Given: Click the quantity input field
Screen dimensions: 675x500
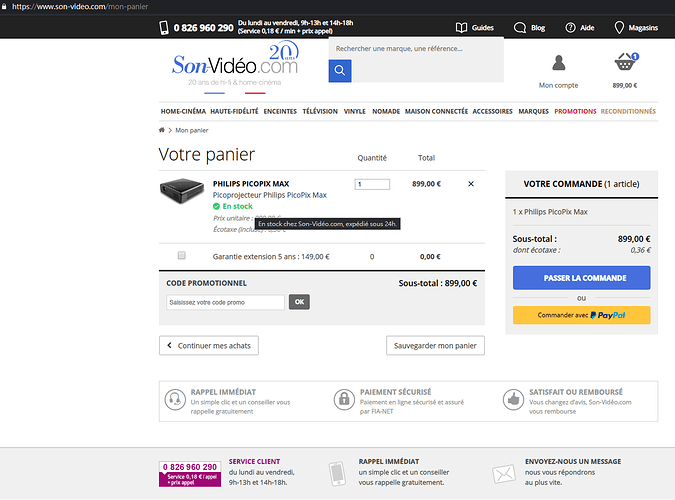Looking at the screenshot, I should (372, 184).
